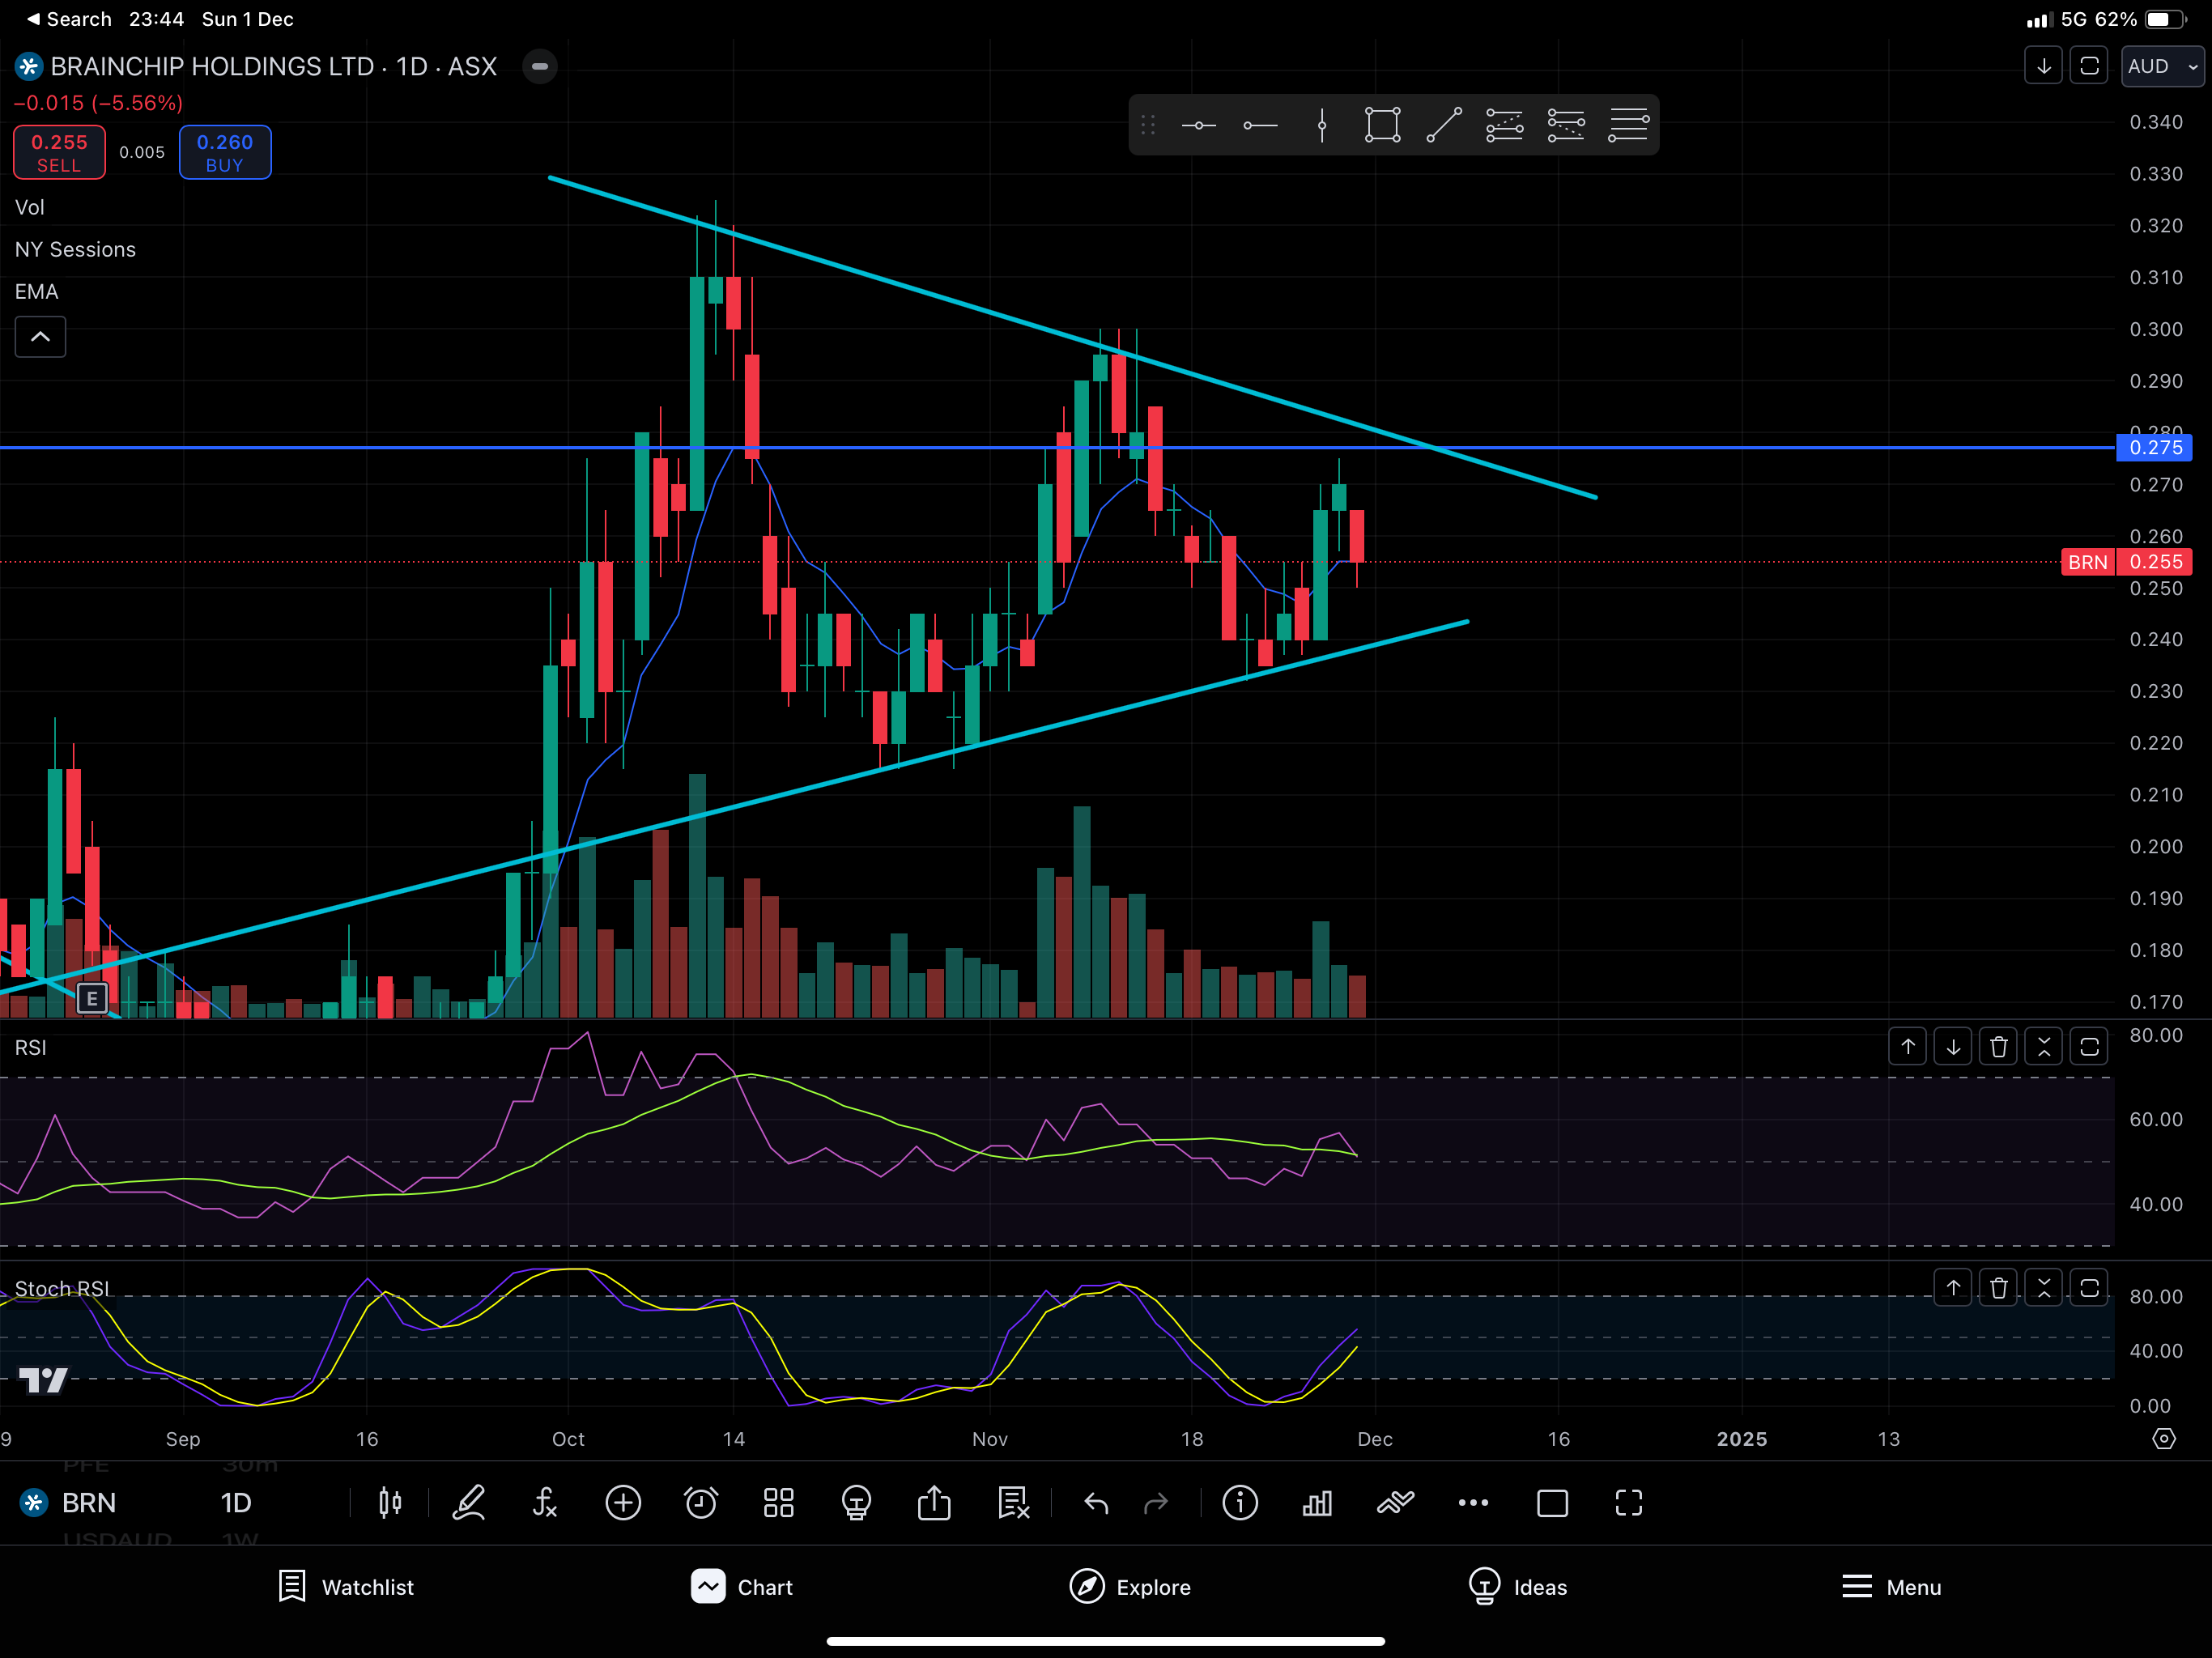Select horizontal ray drawing tool

[x=1260, y=125]
